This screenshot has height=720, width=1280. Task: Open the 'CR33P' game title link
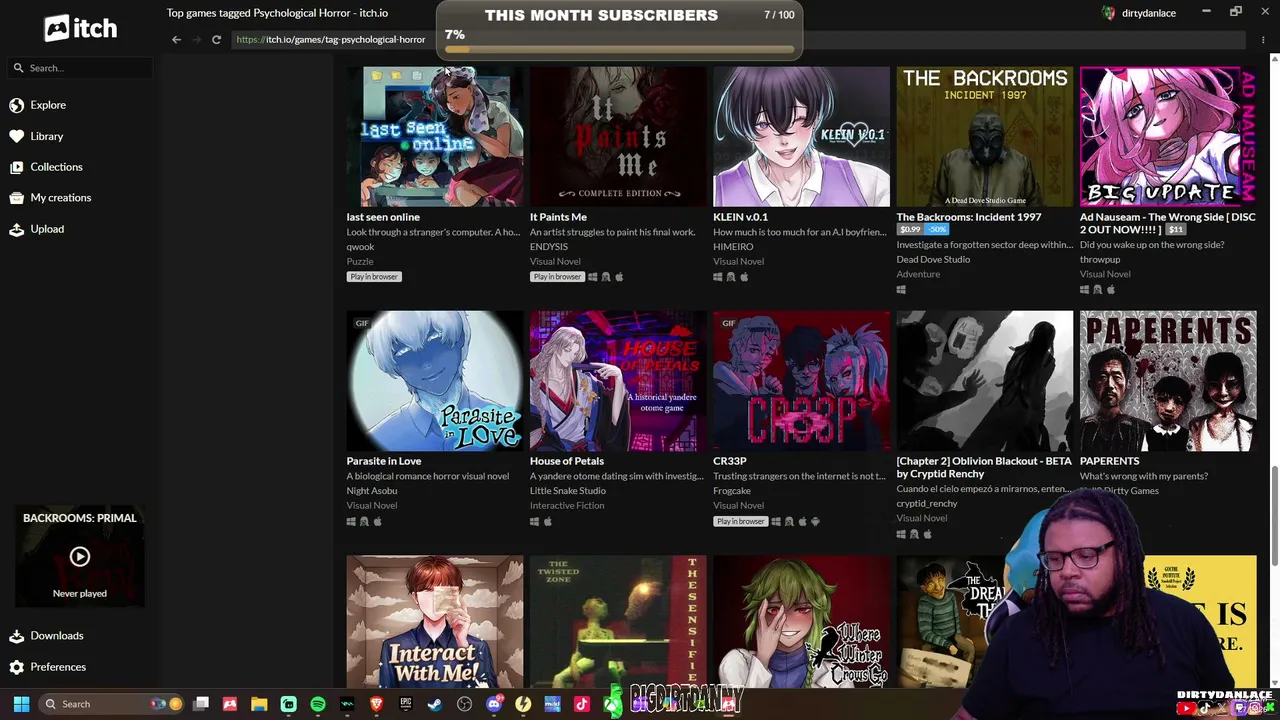(x=730, y=461)
